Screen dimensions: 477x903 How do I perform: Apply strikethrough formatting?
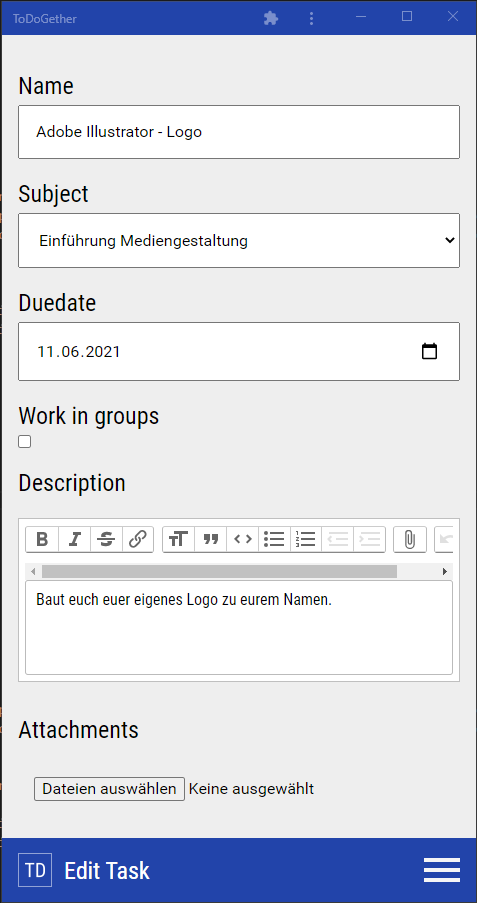coord(106,540)
